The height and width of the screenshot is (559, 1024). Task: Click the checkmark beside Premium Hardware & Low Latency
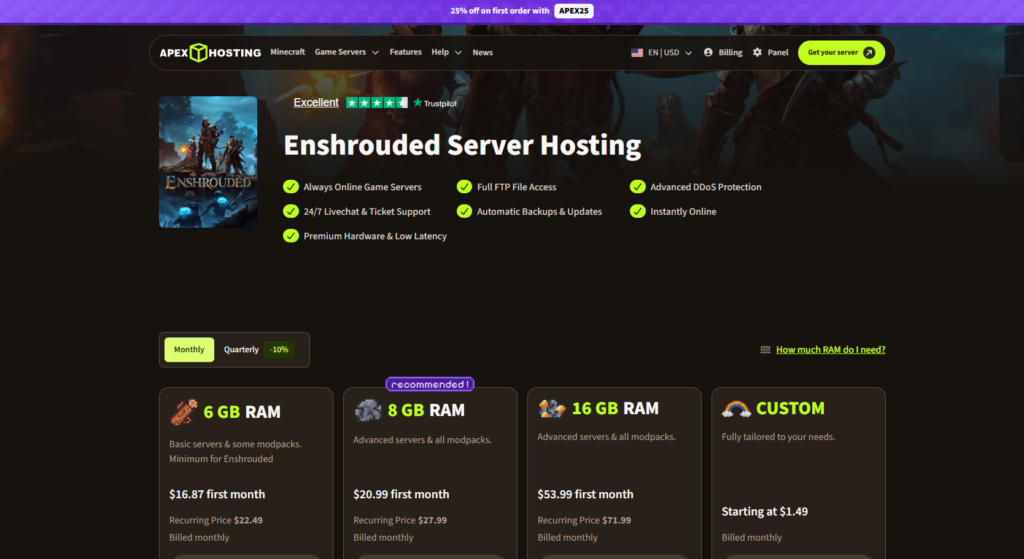pyautogui.click(x=291, y=236)
